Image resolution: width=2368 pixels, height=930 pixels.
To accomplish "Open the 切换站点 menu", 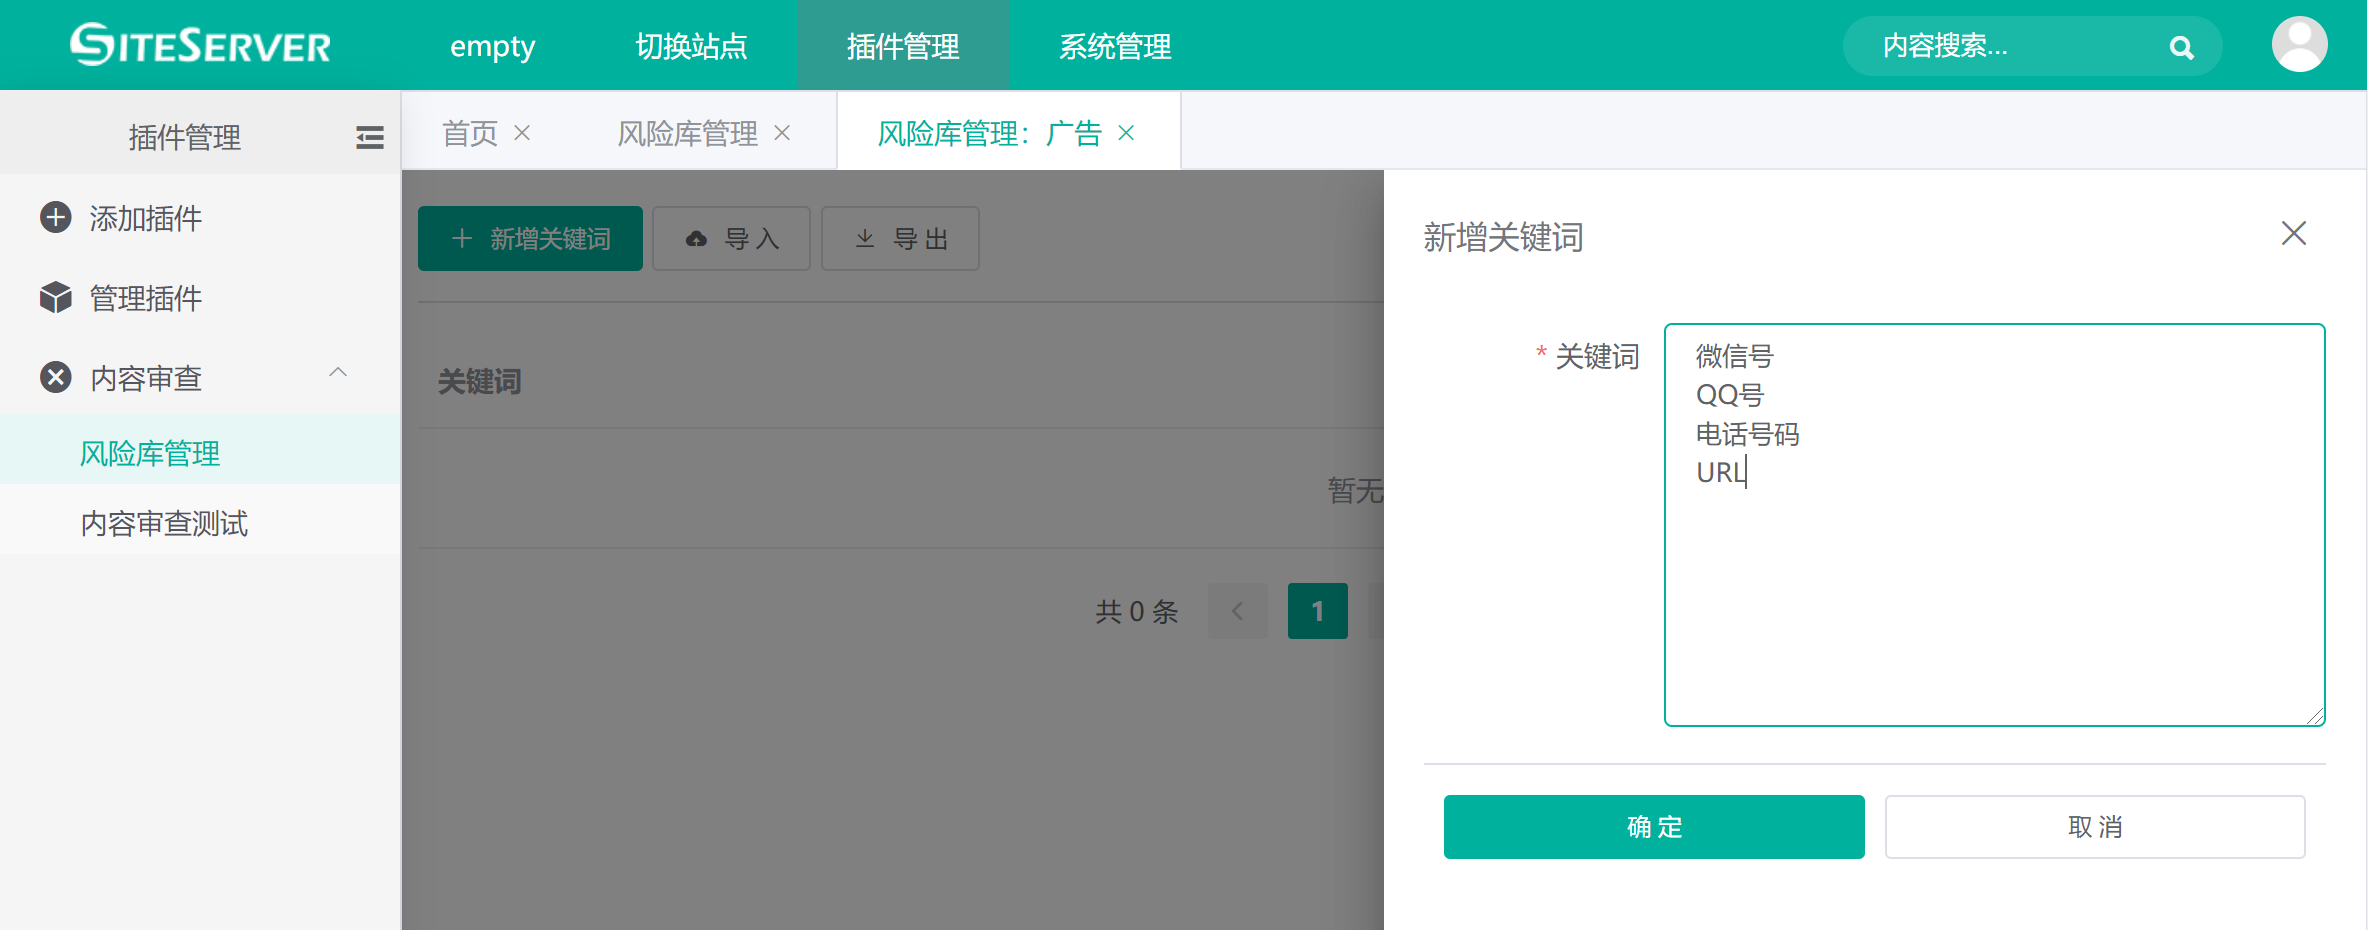I will point(691,46).
